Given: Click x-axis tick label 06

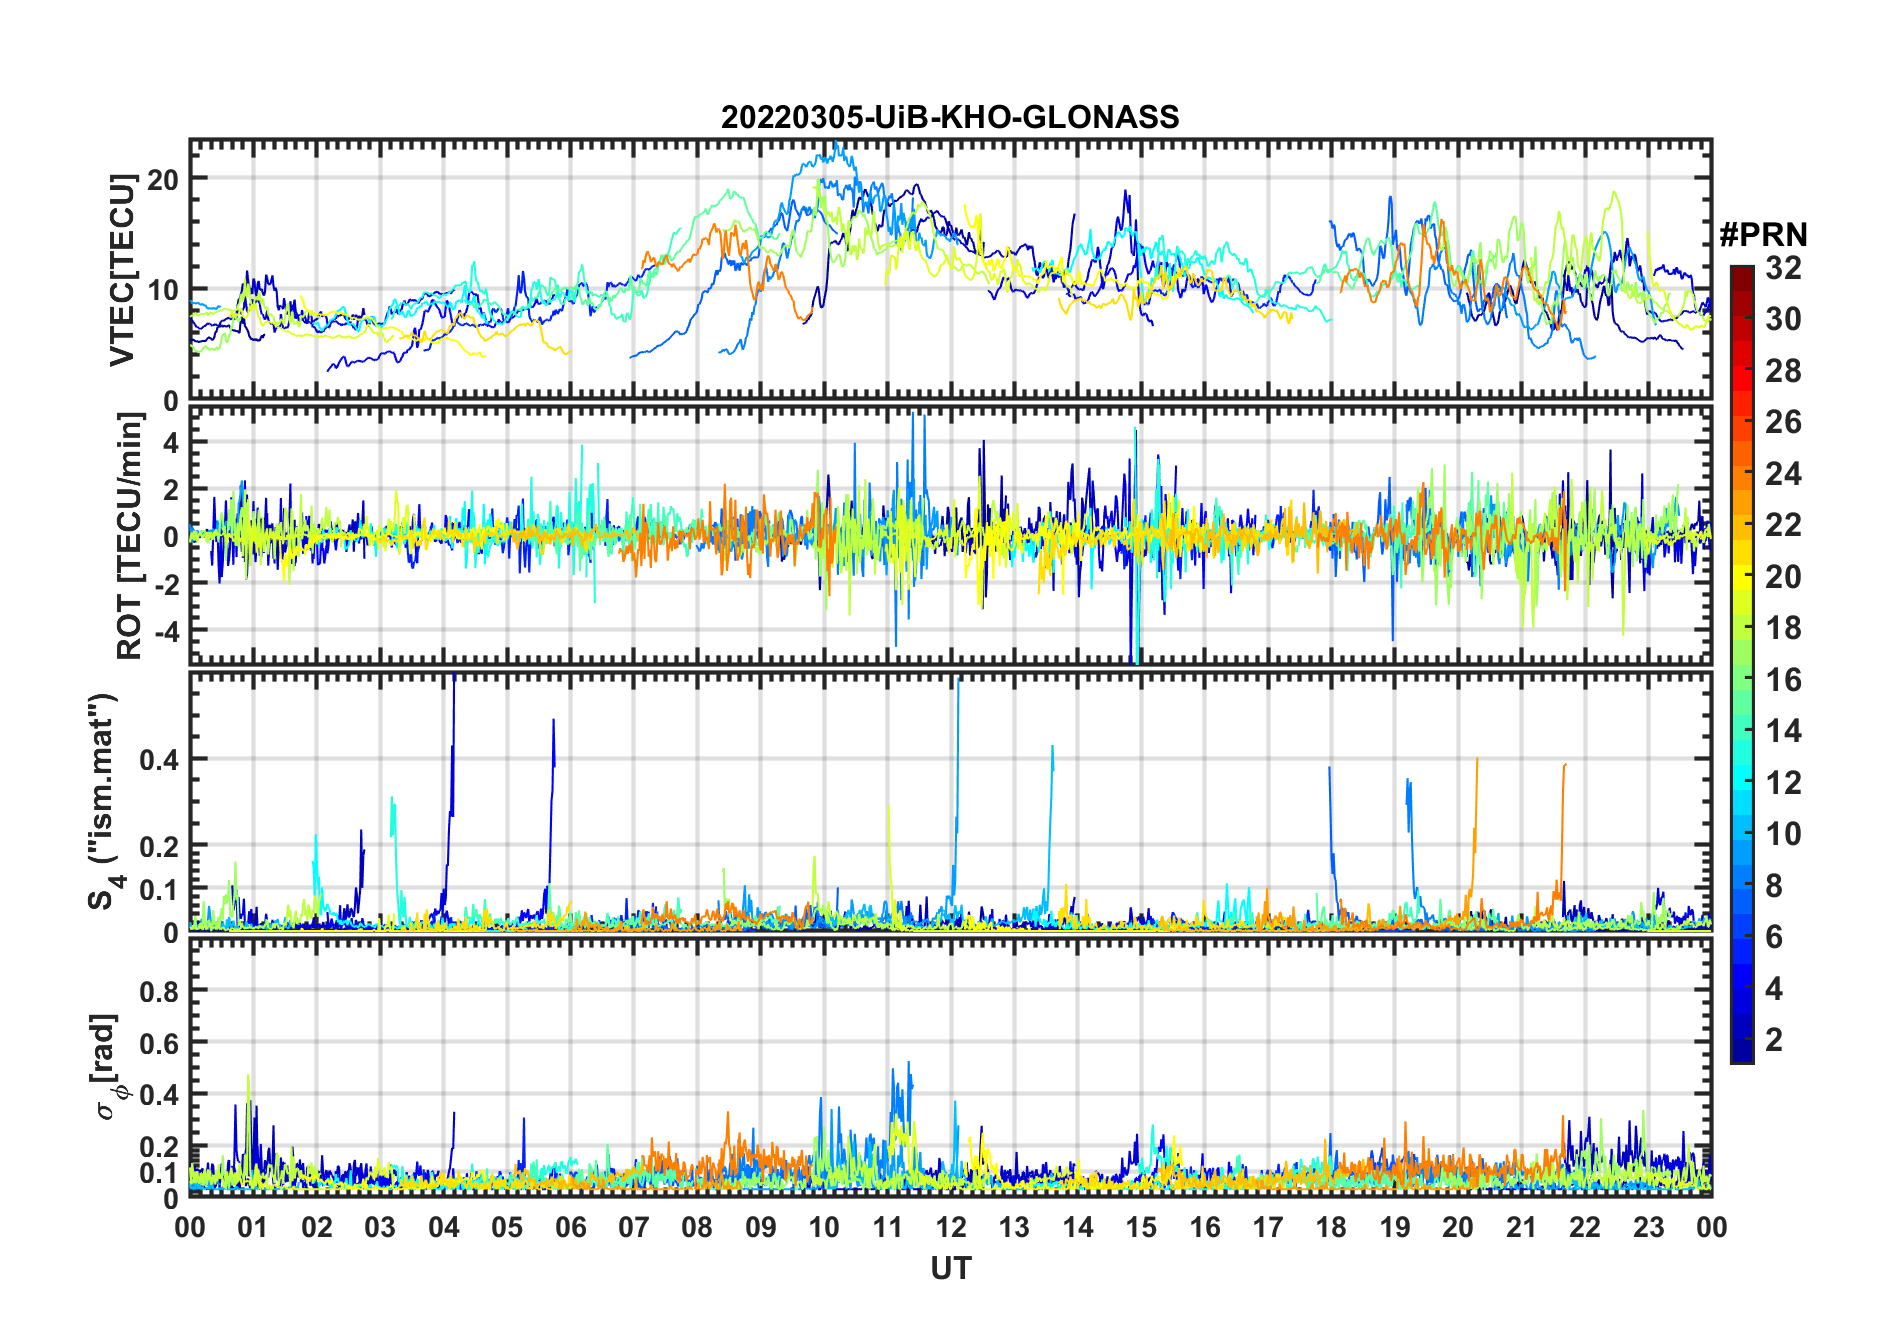Looking at the screenshot, I should click(571, 1227).
